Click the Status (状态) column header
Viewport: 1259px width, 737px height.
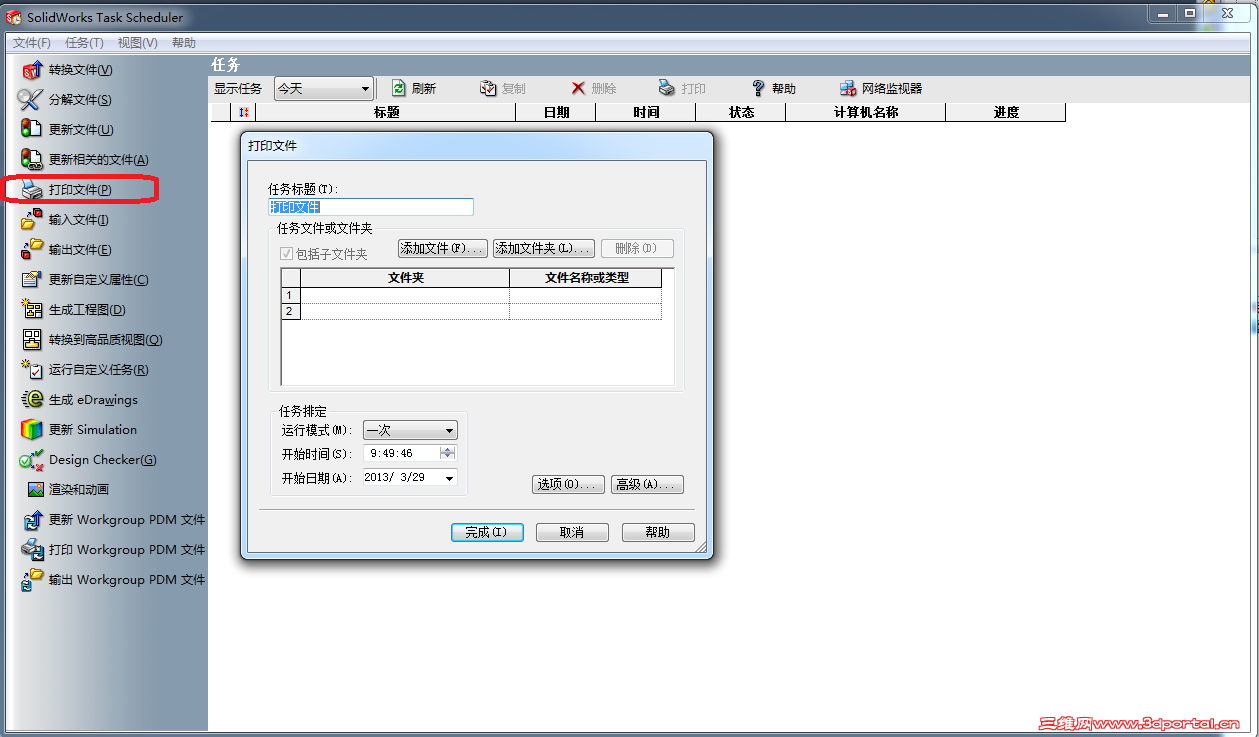(741, 112)
